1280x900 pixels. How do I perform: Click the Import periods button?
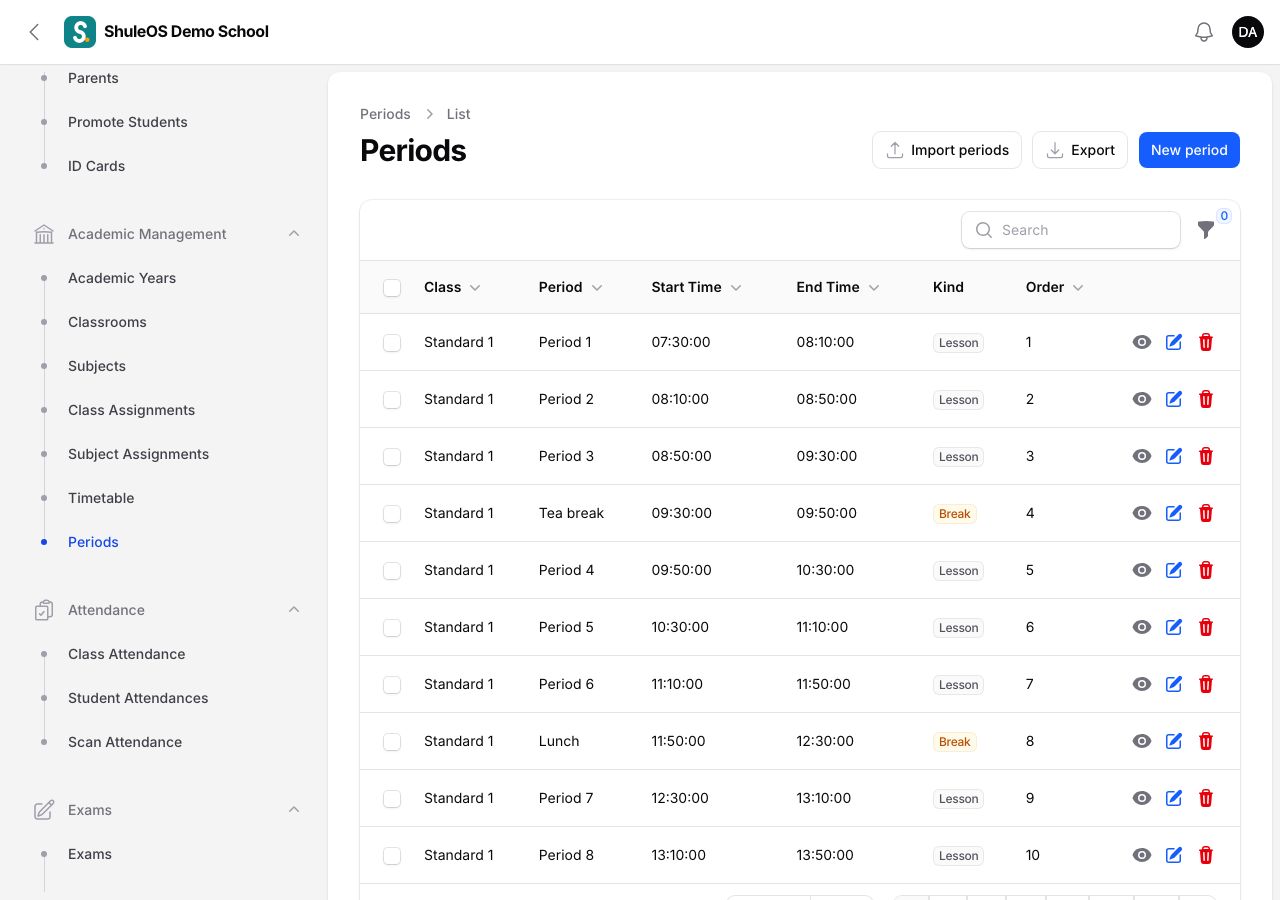[947, 150]
